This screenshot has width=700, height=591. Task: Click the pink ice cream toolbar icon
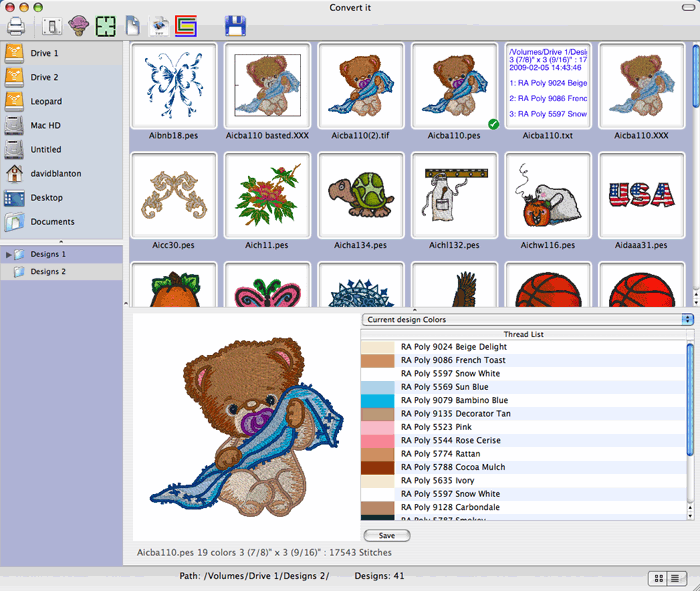click(79, 26)
